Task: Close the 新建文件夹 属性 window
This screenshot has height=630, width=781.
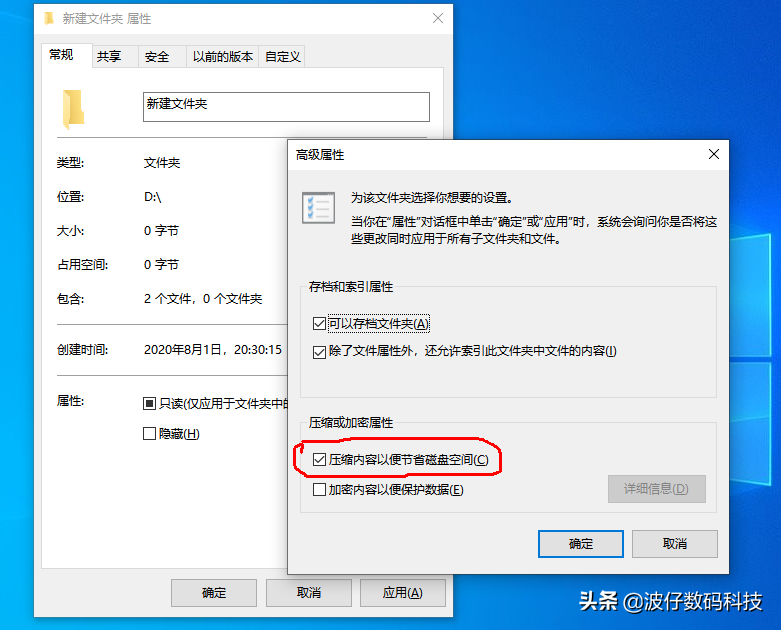Action: (438, 18)
